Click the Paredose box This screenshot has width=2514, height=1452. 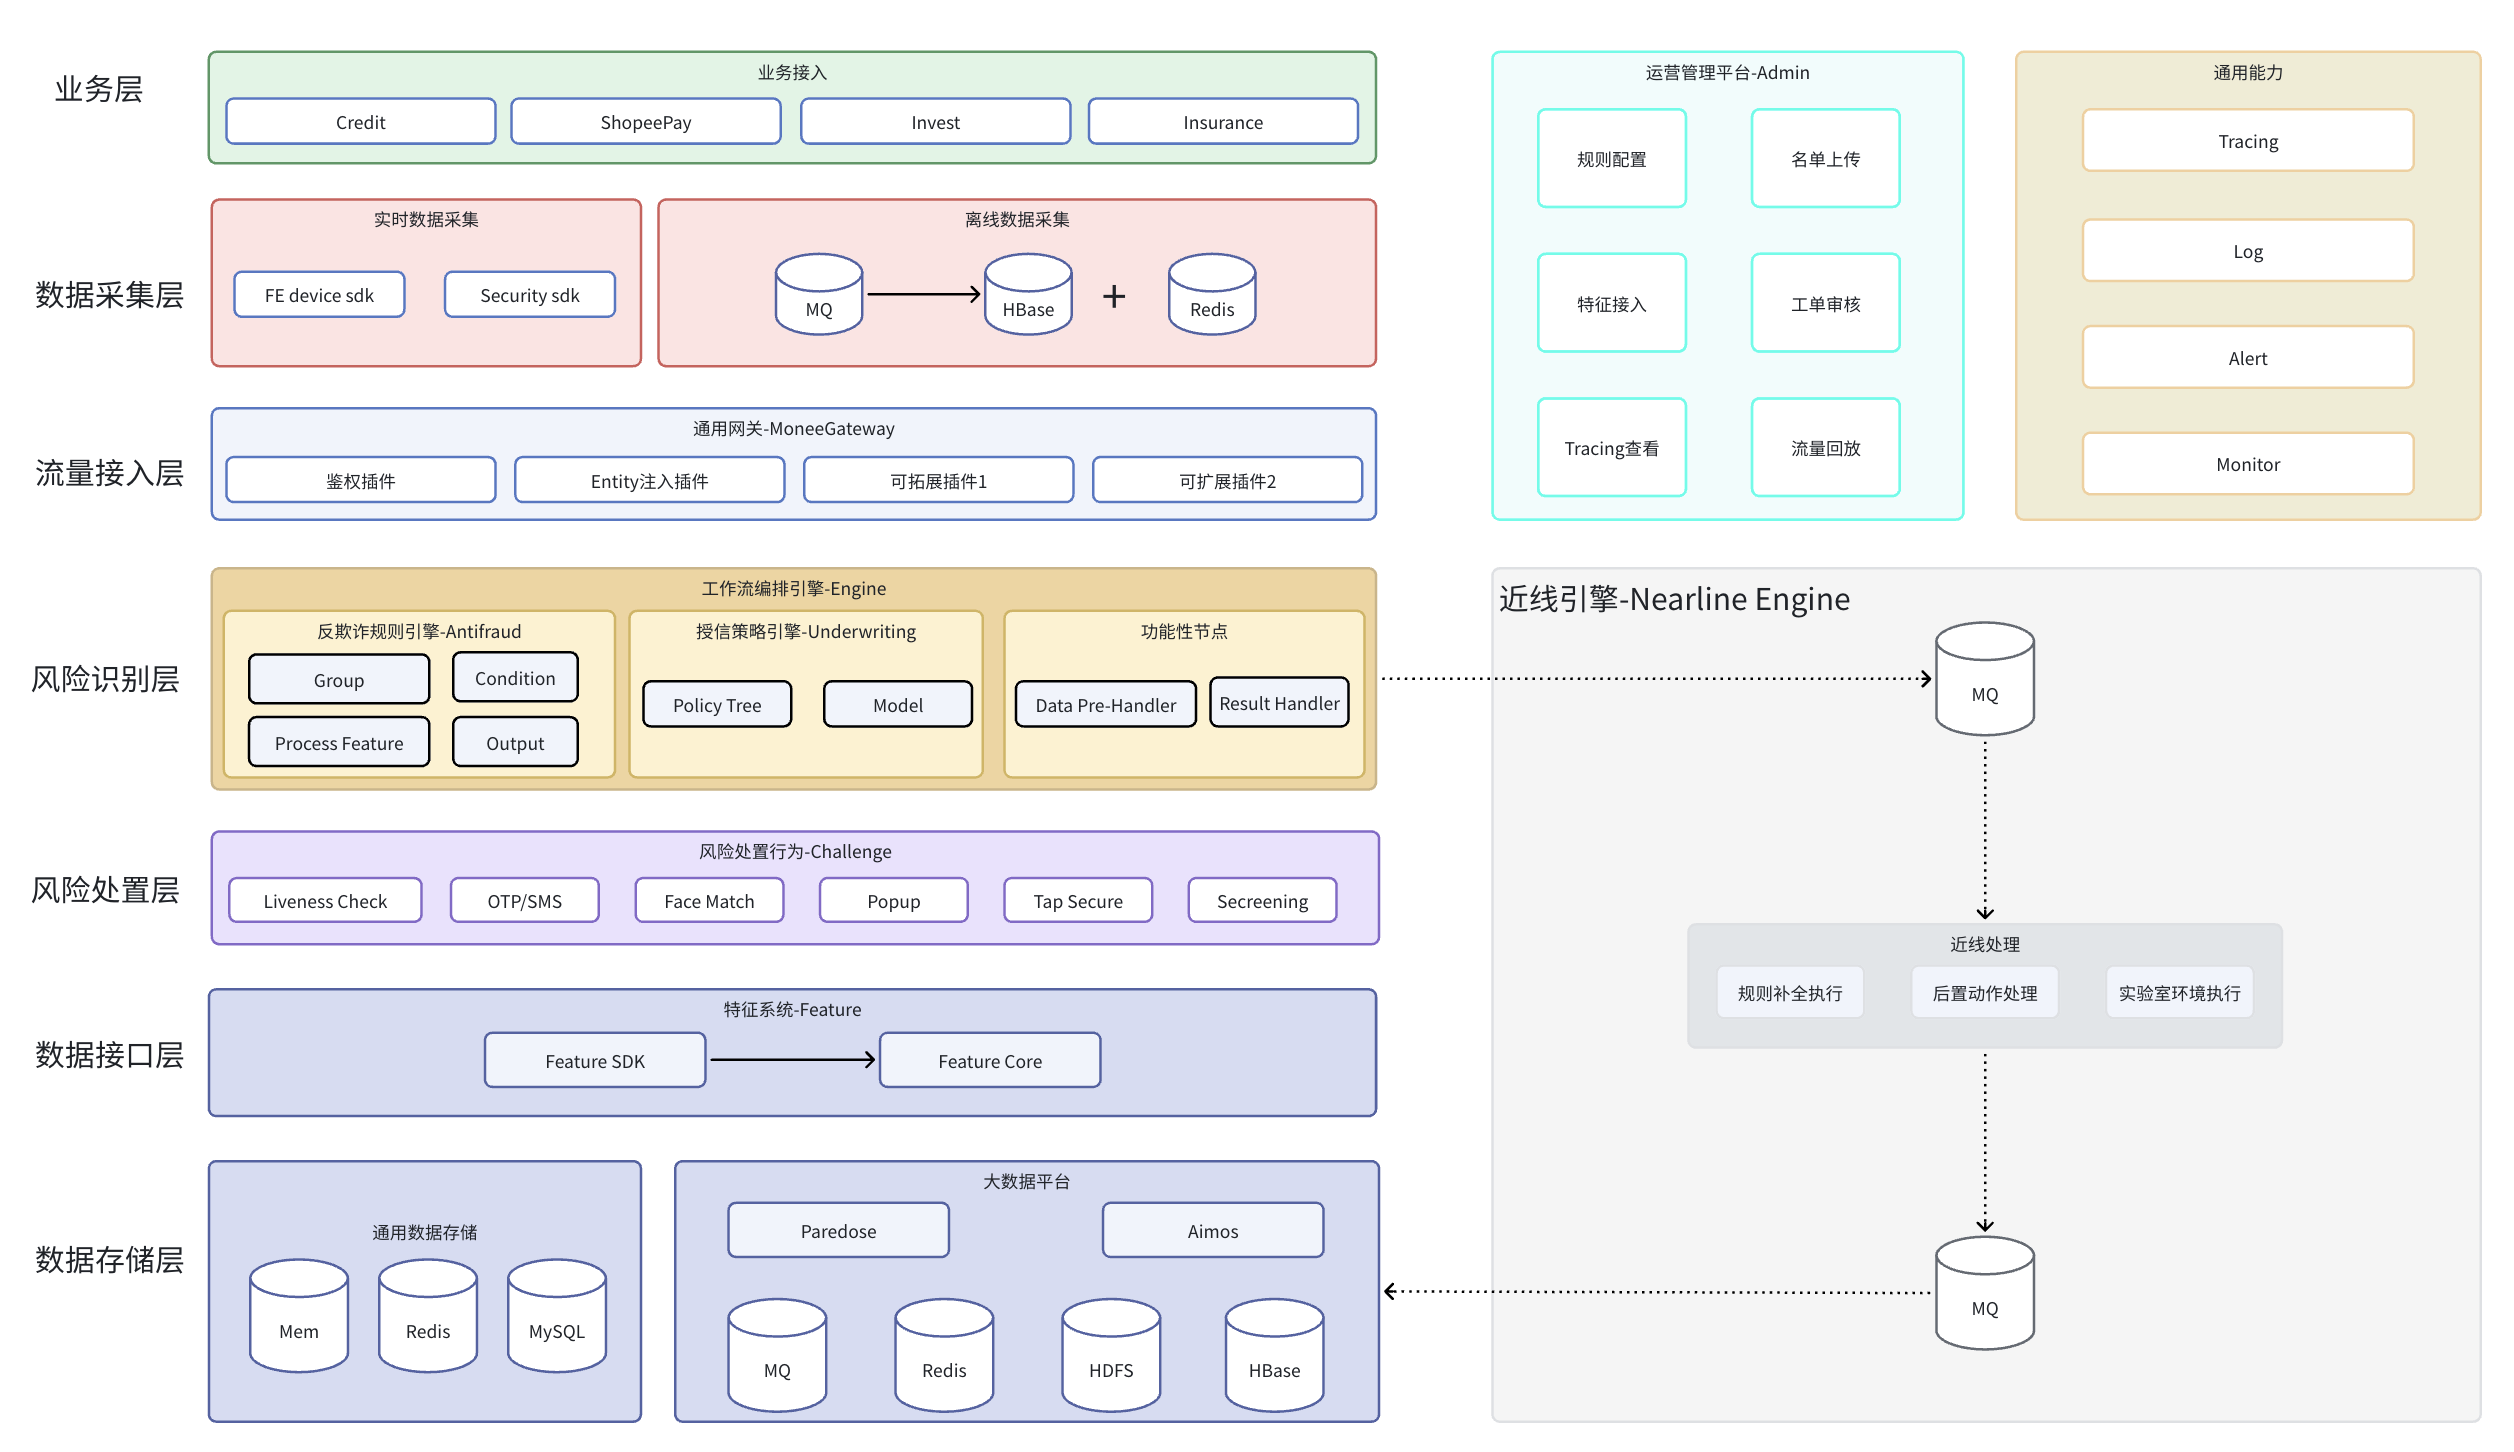pyautogui.click(x=839, y=1230)
